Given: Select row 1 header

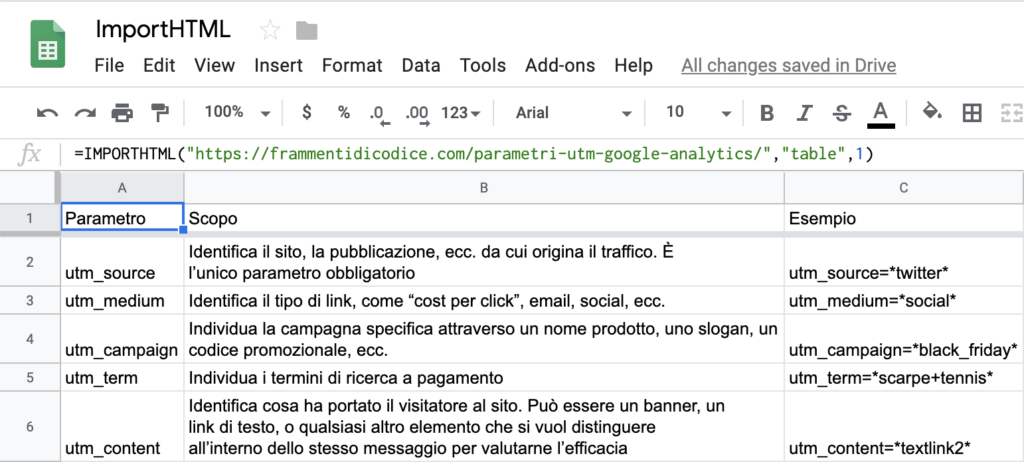Looking at the screenshot, I should click(29, 218).
